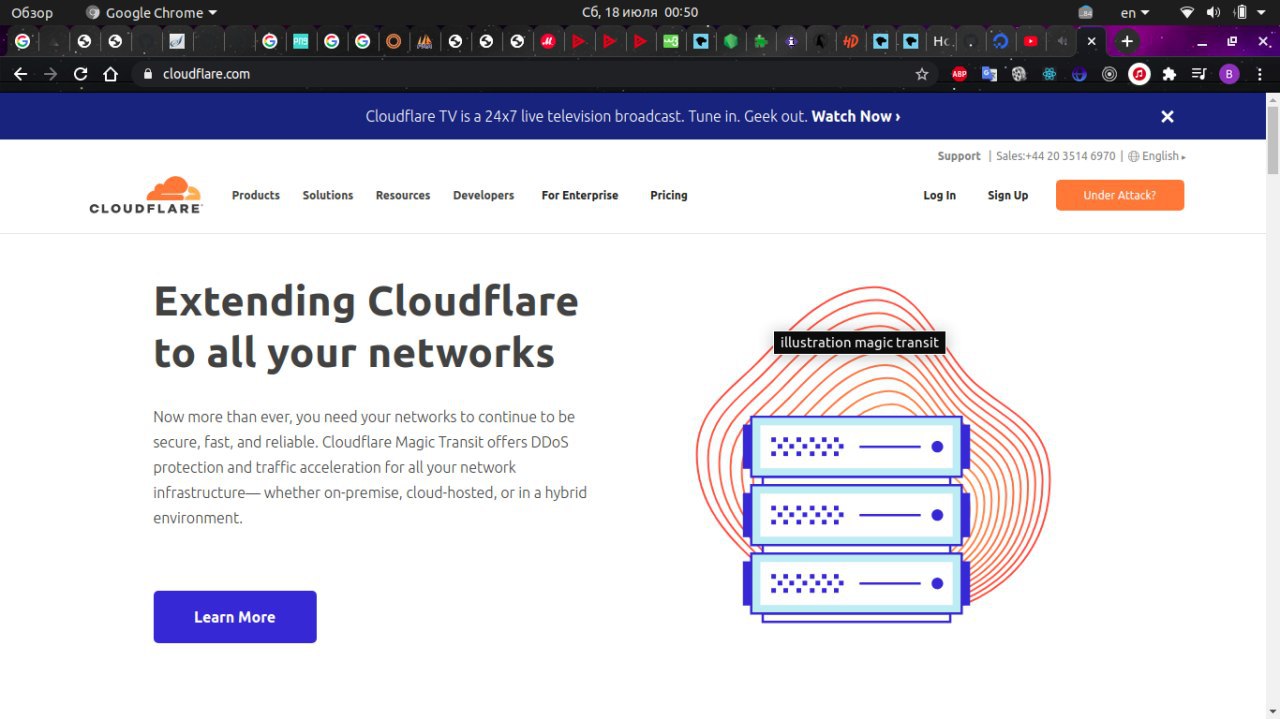
Task: Click the Support link
Action: (959, 156)
